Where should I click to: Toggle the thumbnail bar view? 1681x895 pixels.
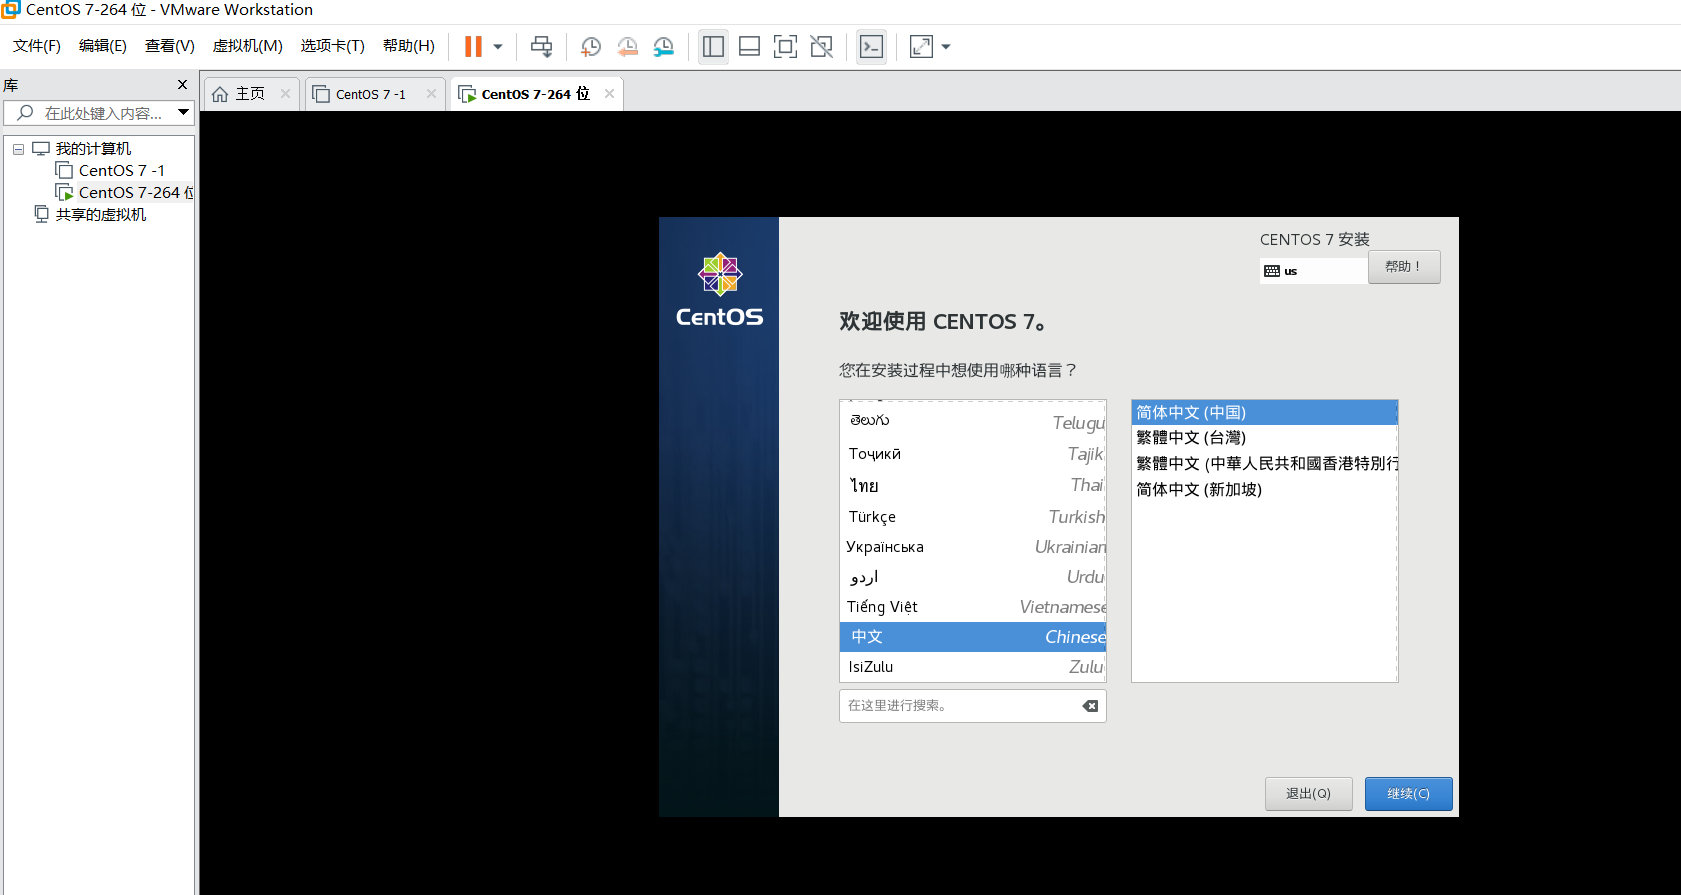[749, 46]
